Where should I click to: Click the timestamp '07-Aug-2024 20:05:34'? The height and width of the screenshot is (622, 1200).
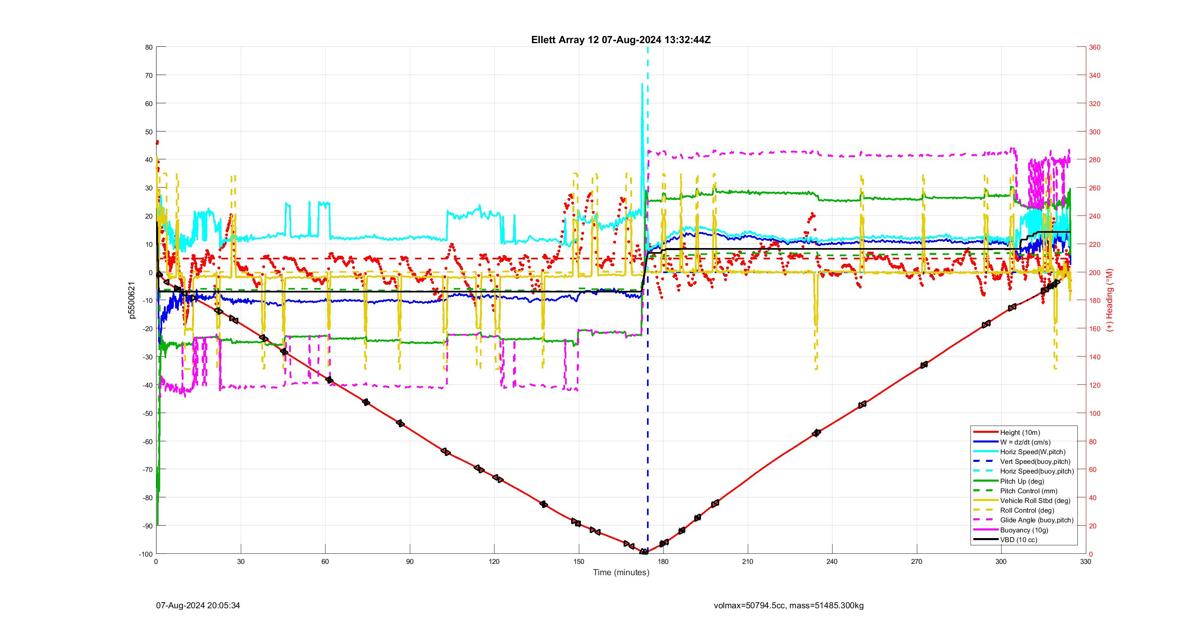tap(198, 606)
